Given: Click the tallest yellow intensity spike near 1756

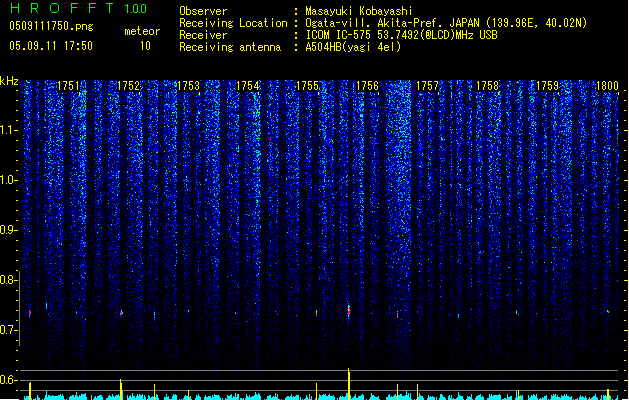Looking at the screenshot, I should (349, 384).
